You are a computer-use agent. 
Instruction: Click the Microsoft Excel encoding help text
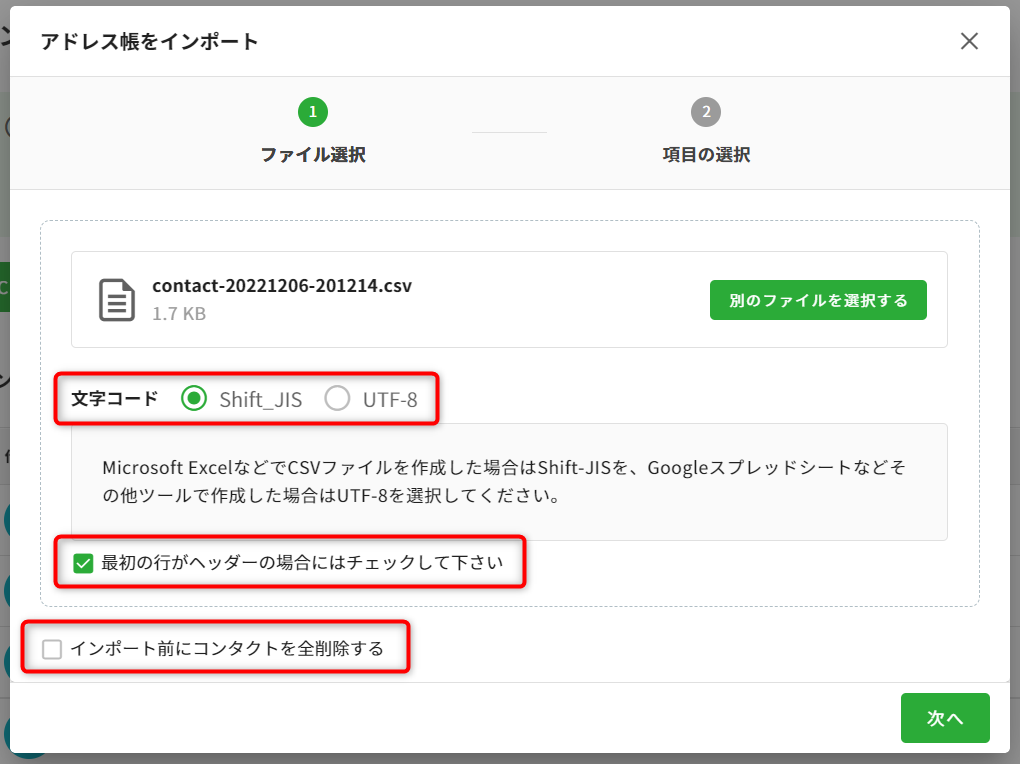tap(510, 481)
